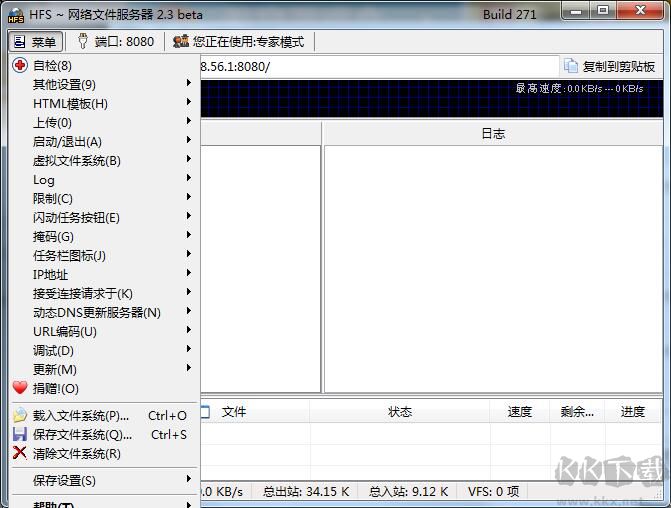Click the 进度 column header

tap(633, 412)
